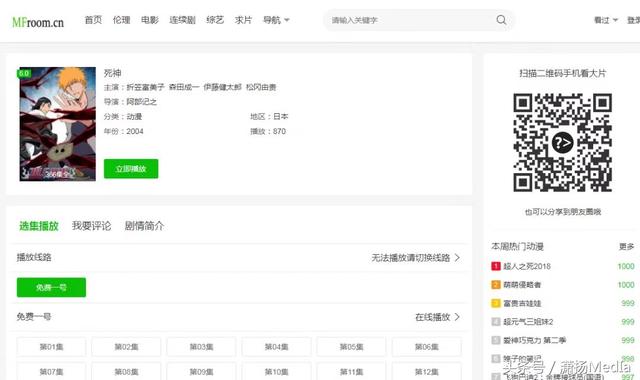Click the 日本 region link

(281, 116)
